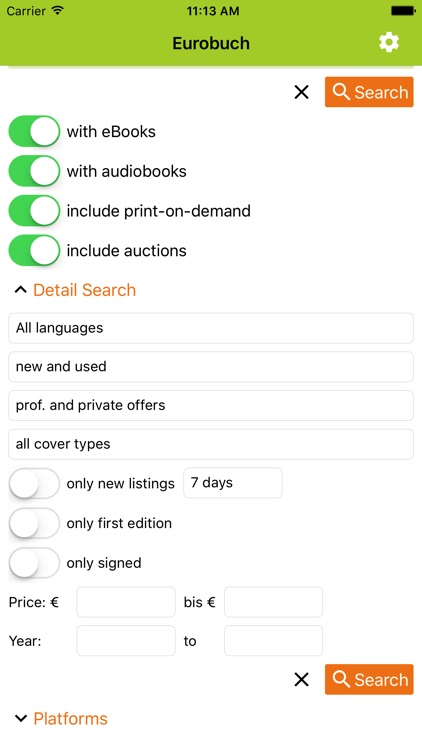Clear search with bottom X icon

click(x=301, y=679)
